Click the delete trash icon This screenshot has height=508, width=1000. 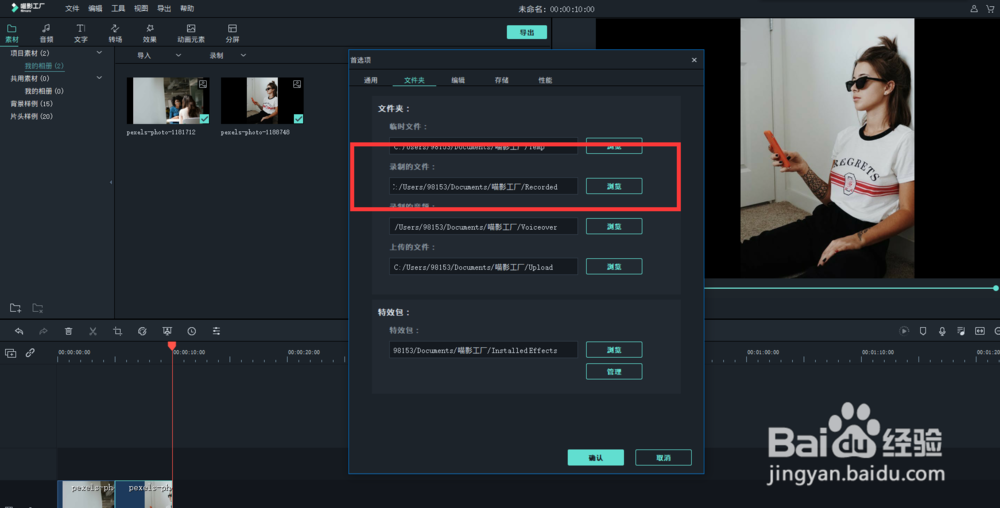[68, 331]
